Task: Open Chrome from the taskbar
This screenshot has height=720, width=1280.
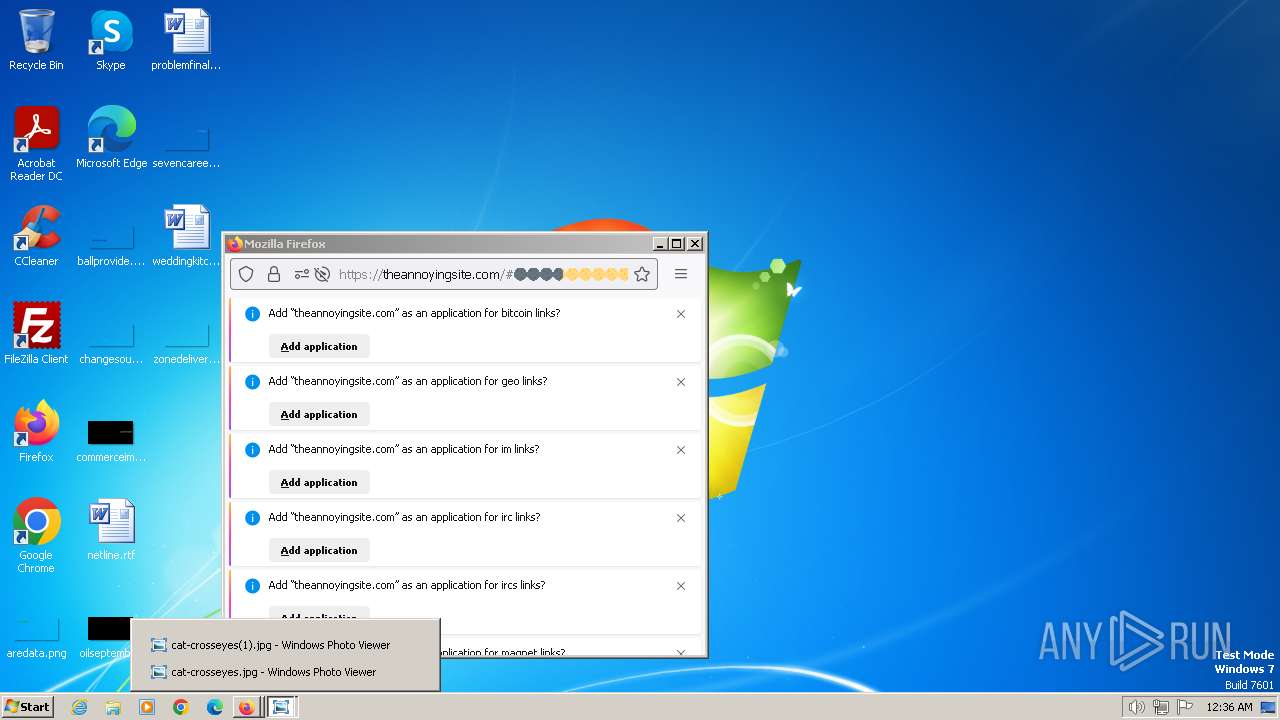Action: pyautogui.click(x=181, y=707)
